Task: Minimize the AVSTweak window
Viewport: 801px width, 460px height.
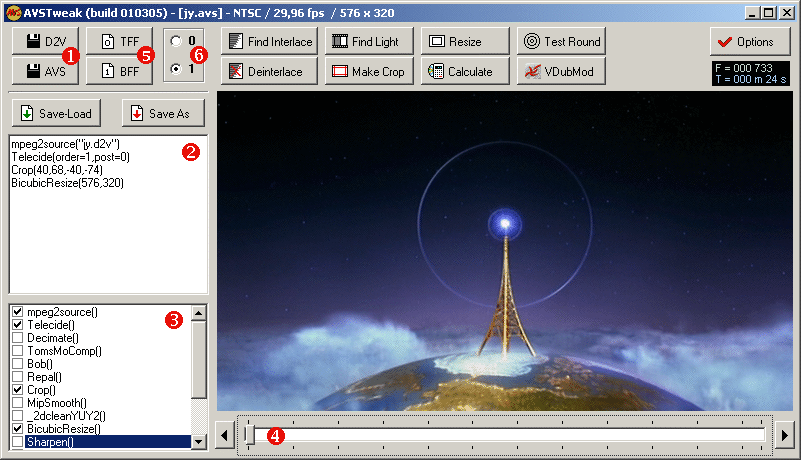Action: [751, 13]
